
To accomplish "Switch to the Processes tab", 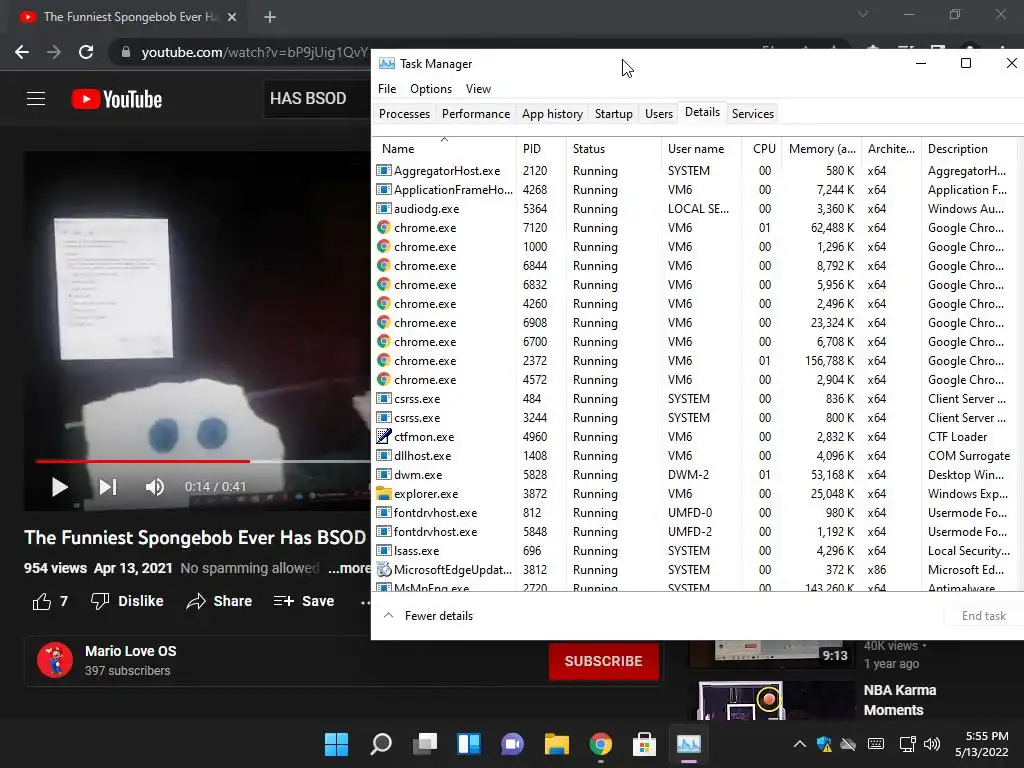I will (x=404, y=114).
